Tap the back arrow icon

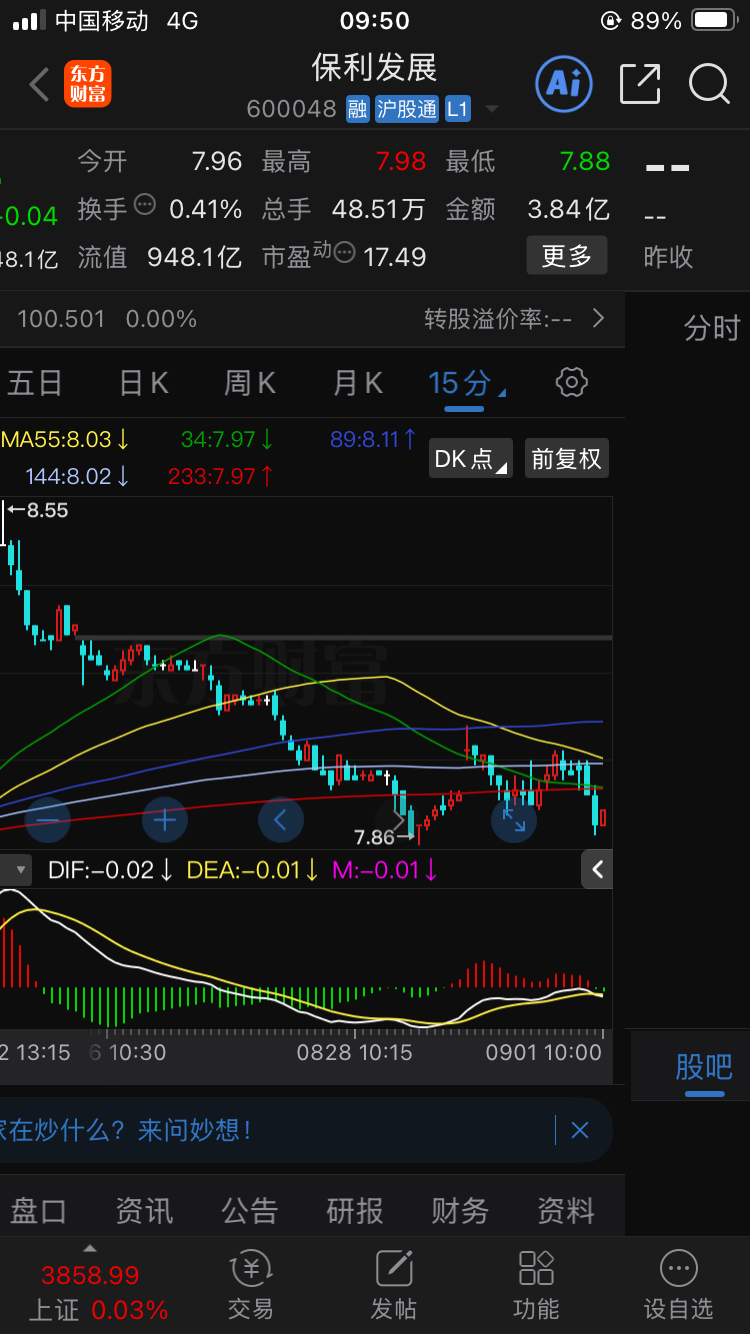click(x=39, y=85)
